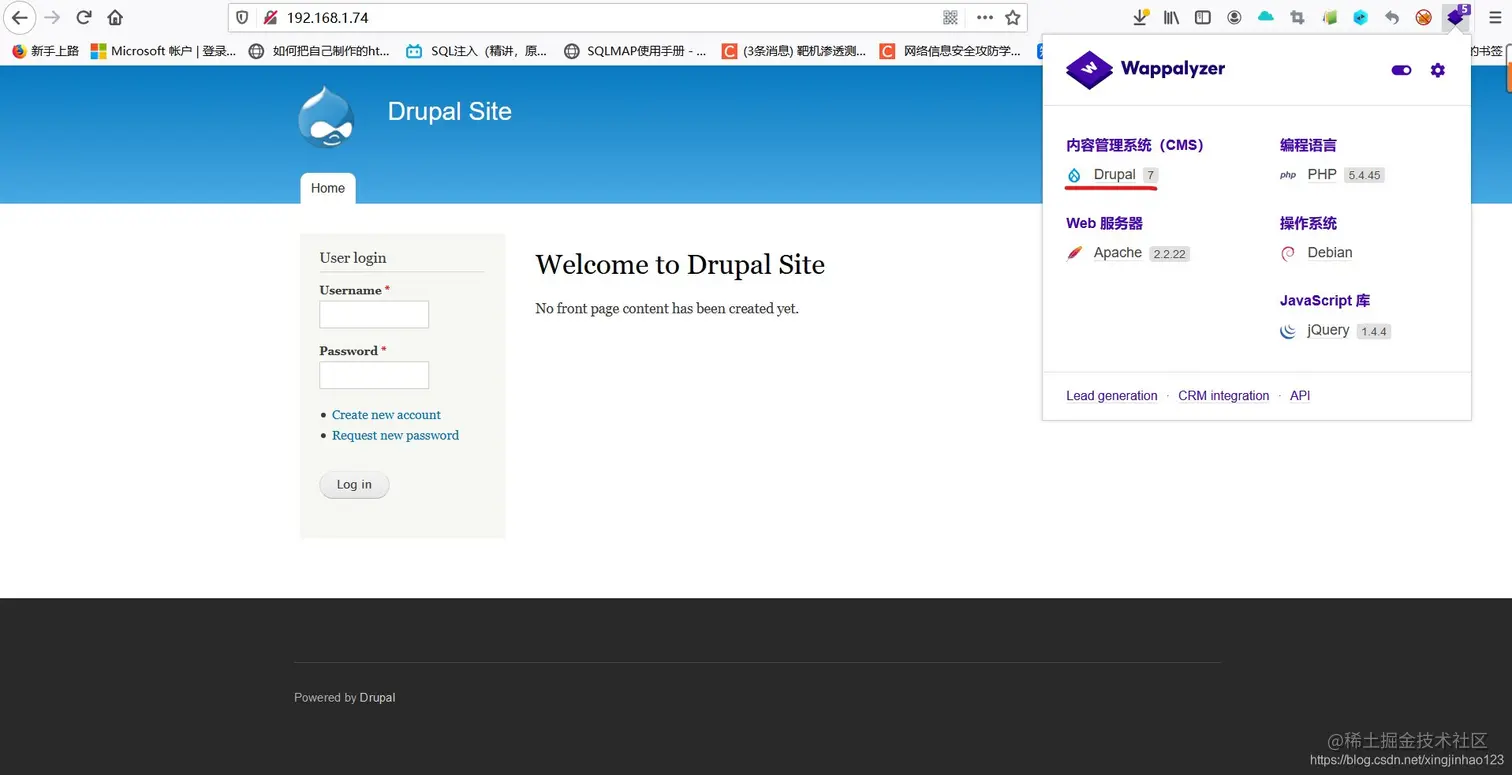Click the Log in button
The height and width of the screenshot is (775, 1512).
(354, 485)
